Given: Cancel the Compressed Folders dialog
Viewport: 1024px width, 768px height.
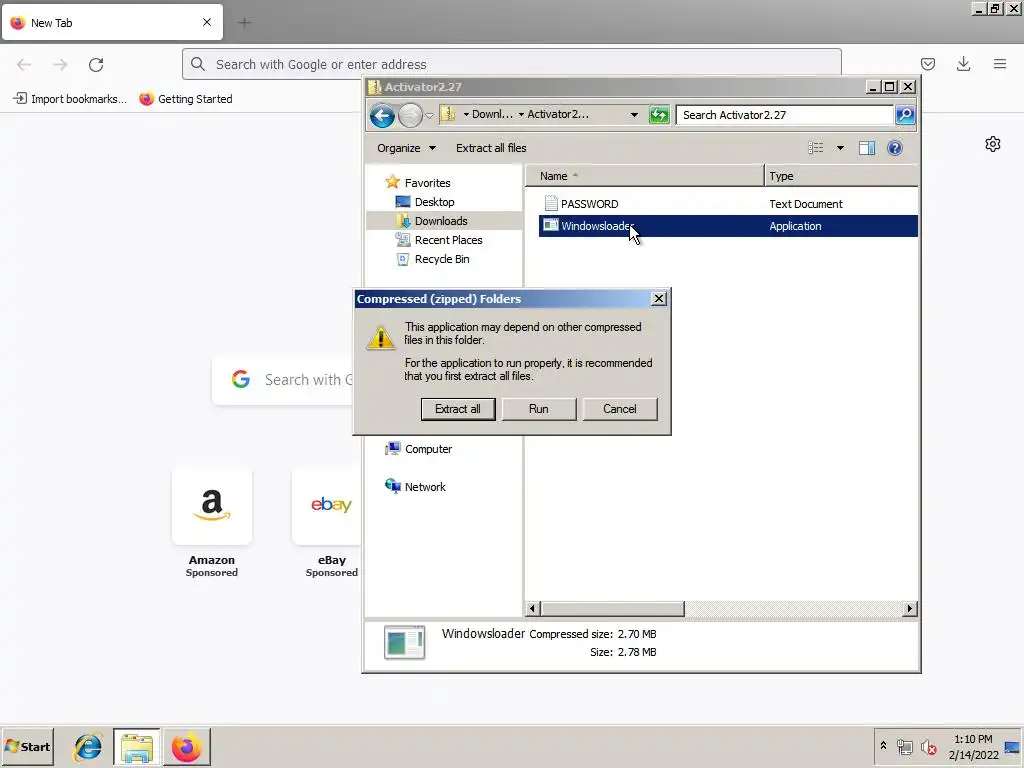Looking at the screenshot, I should click(620, 409).
